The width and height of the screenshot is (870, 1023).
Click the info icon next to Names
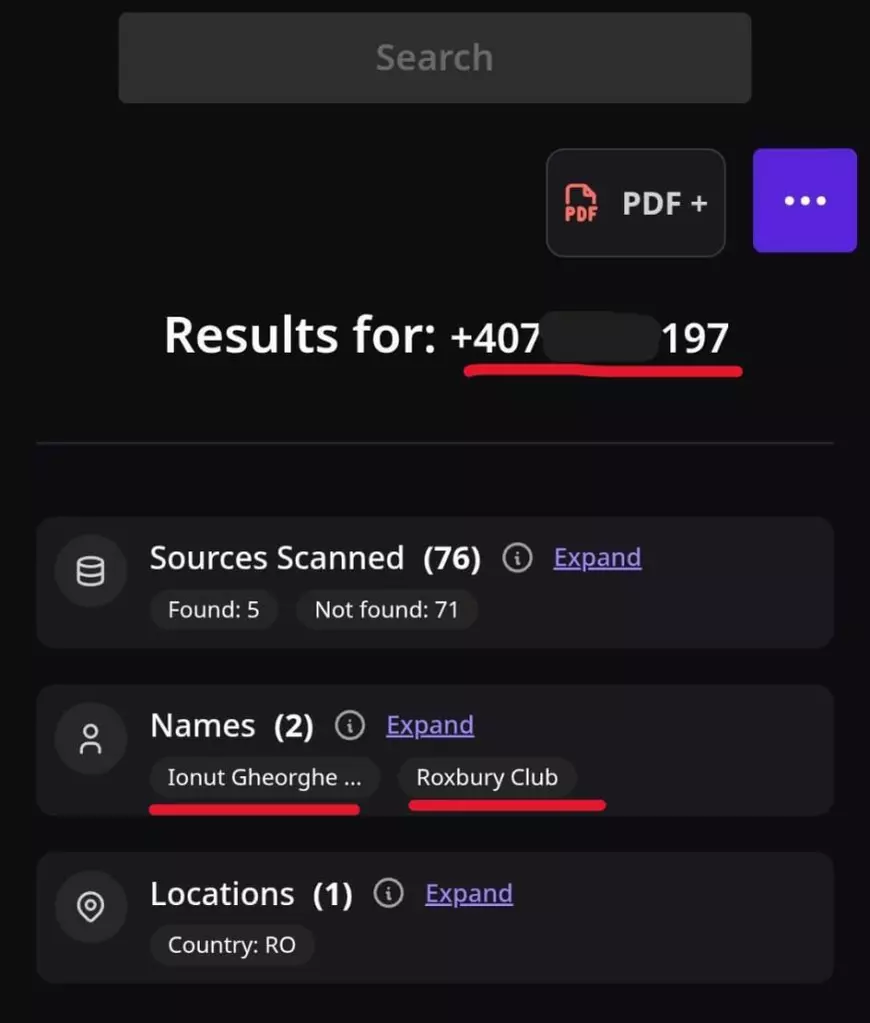pos(350,726)
